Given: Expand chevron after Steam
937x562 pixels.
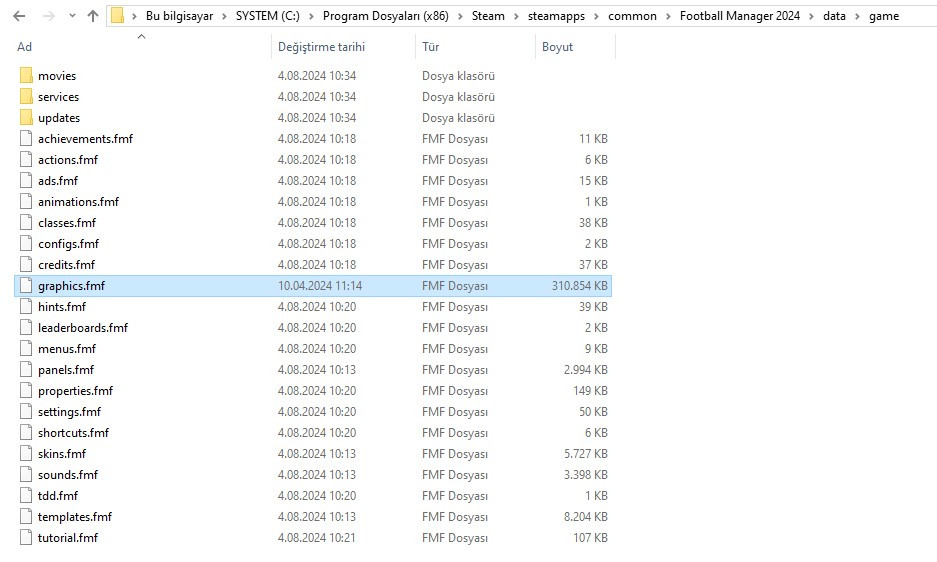Looking at the screenshot, I should click(516, 16).
